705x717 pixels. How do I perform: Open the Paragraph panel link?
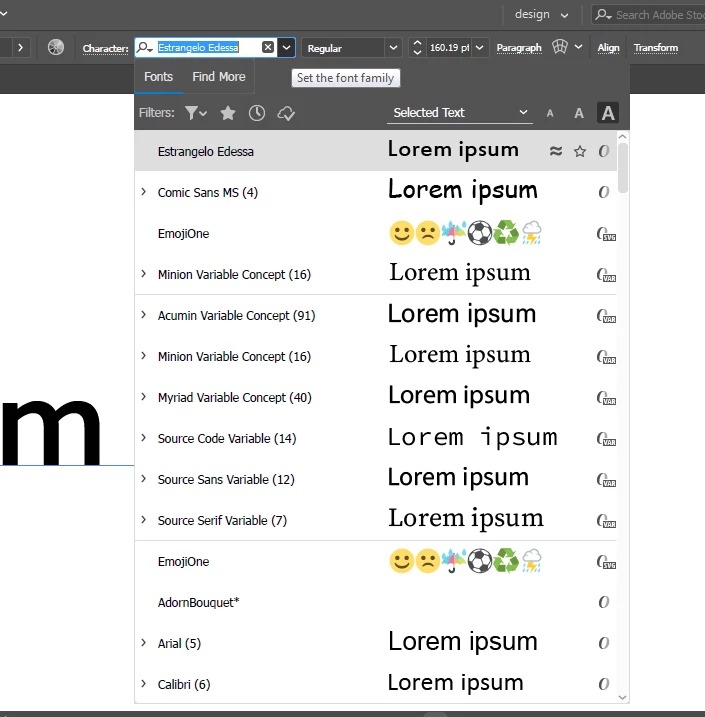[x=519, y=48]
